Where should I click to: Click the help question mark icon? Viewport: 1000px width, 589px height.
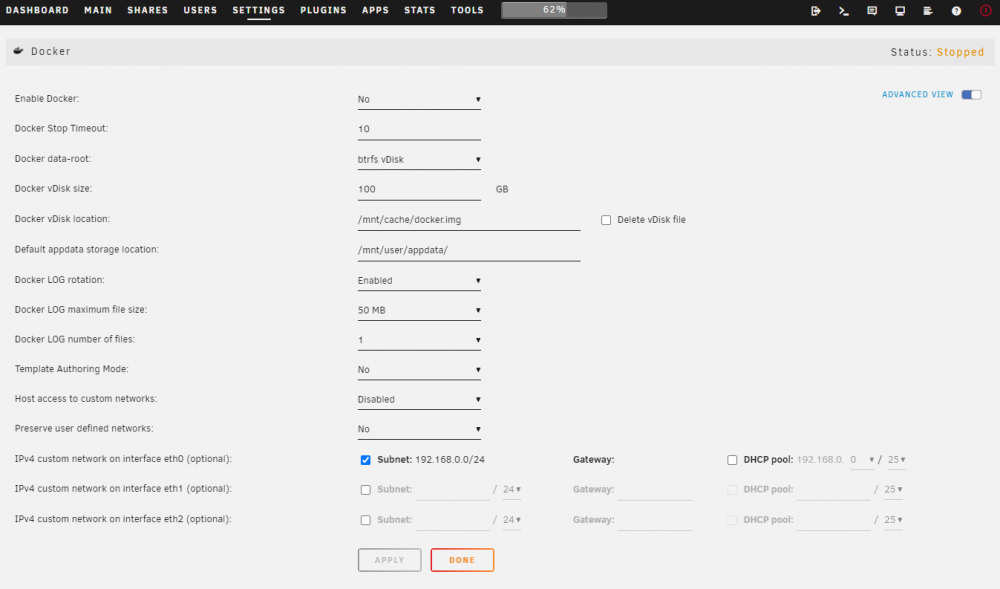(x=956, y=11)
